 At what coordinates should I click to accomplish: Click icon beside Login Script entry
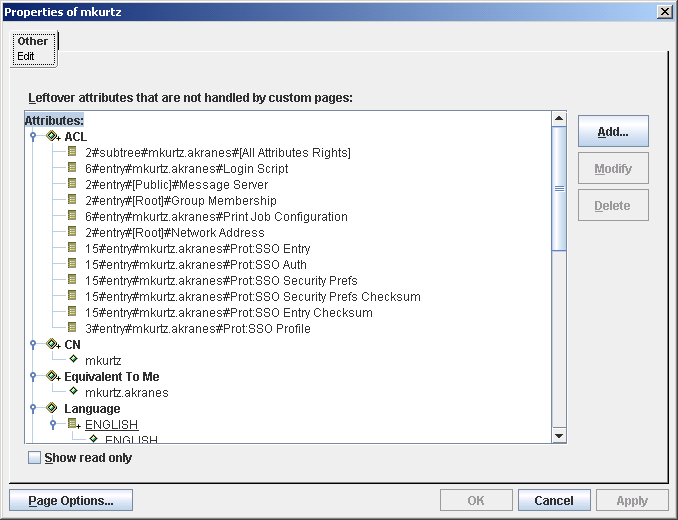(x=72, y=167)
